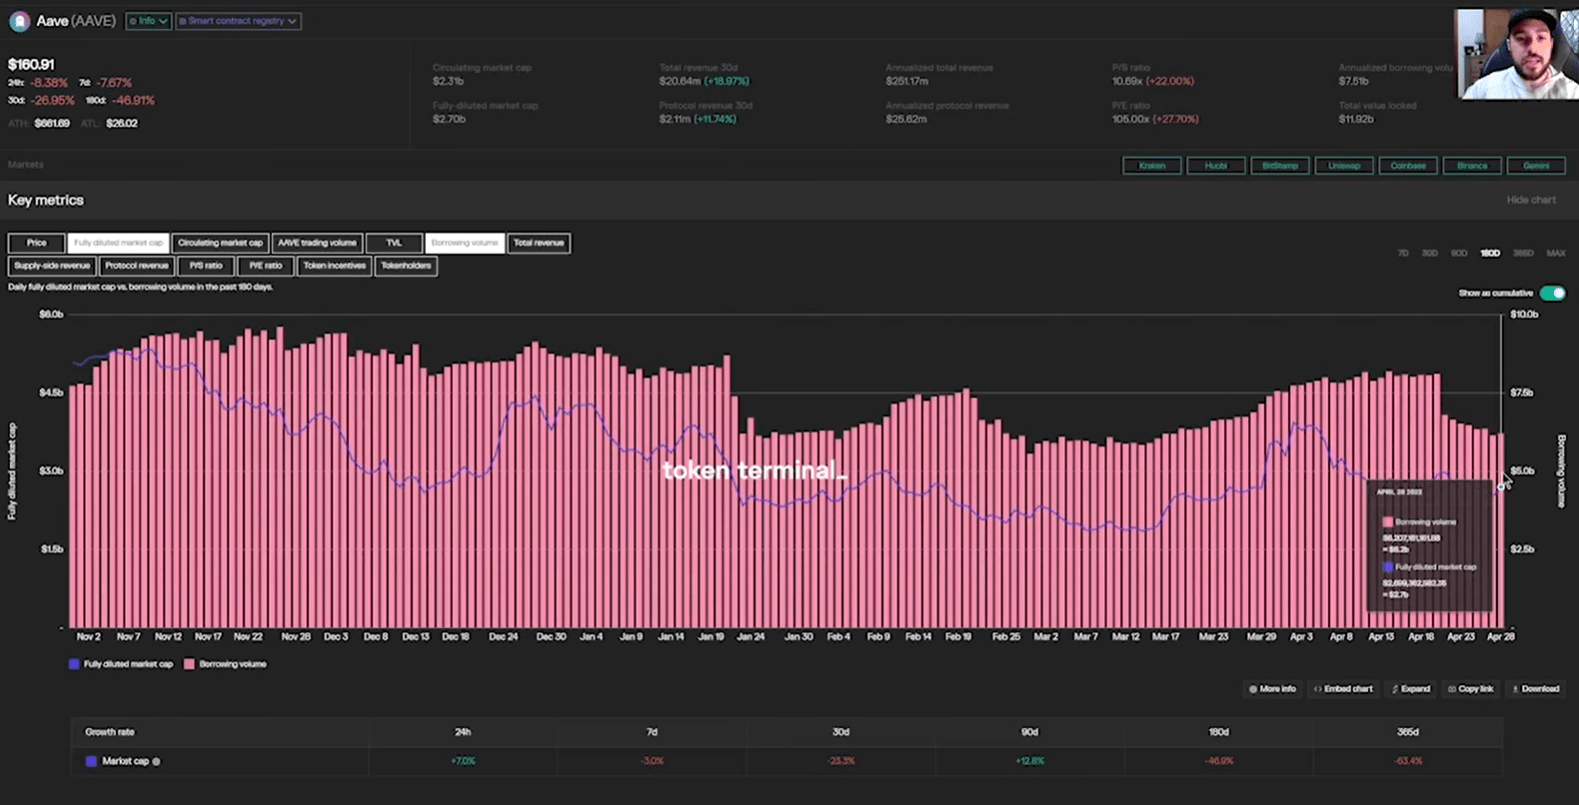
Task: Toggle Tokenholders metric
Action: 406,266
